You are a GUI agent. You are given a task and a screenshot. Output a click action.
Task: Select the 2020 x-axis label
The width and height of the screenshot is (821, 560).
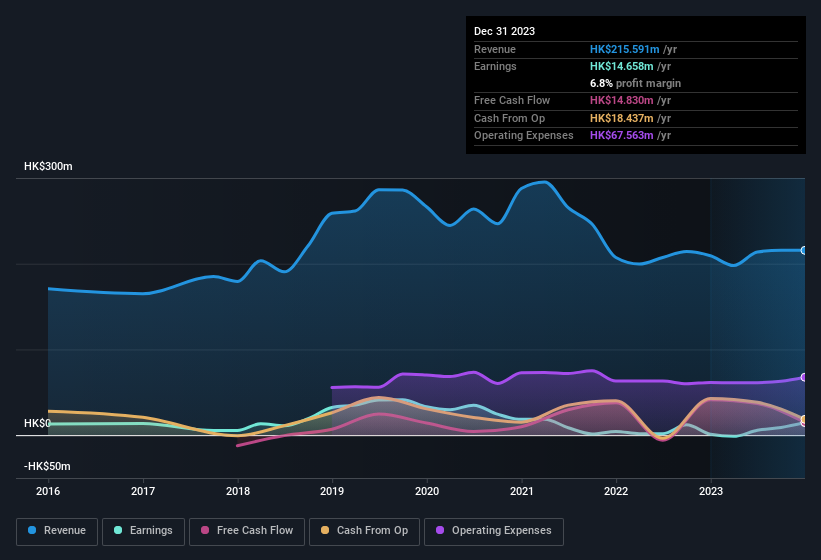(427, 491)
